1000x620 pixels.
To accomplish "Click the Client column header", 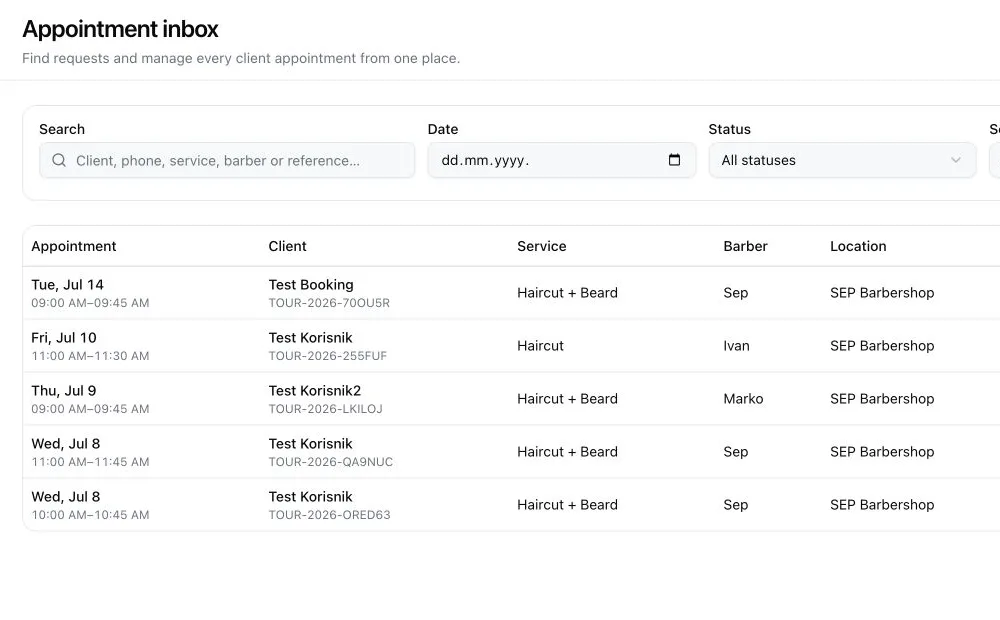I will point(288,246).
